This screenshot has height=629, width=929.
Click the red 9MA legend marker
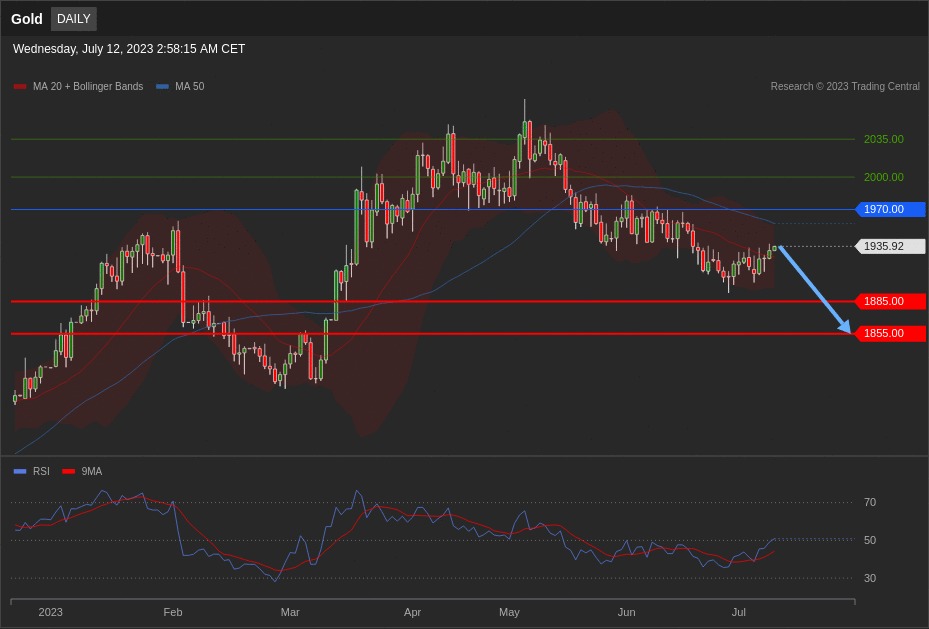(68, 472)
